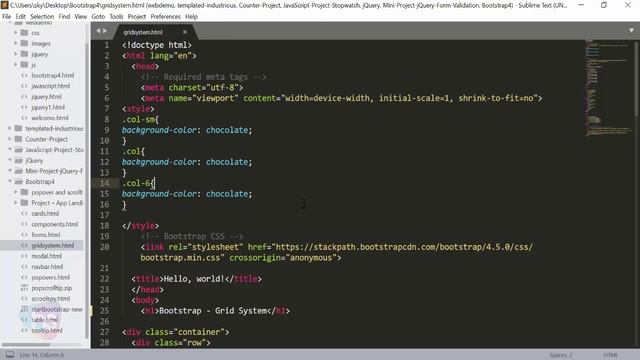Open bootstrap4.html in sidebar
Image resolution: width=640 pixels, height=360 pixels.
(53, 75)
